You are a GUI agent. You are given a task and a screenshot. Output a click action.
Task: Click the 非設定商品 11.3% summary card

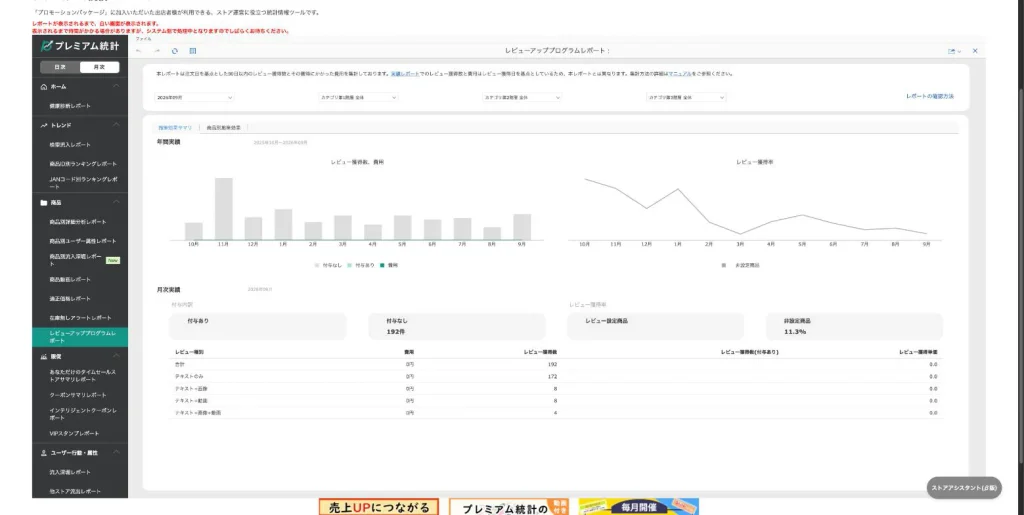pyautogui.click(x=854, y=326)
